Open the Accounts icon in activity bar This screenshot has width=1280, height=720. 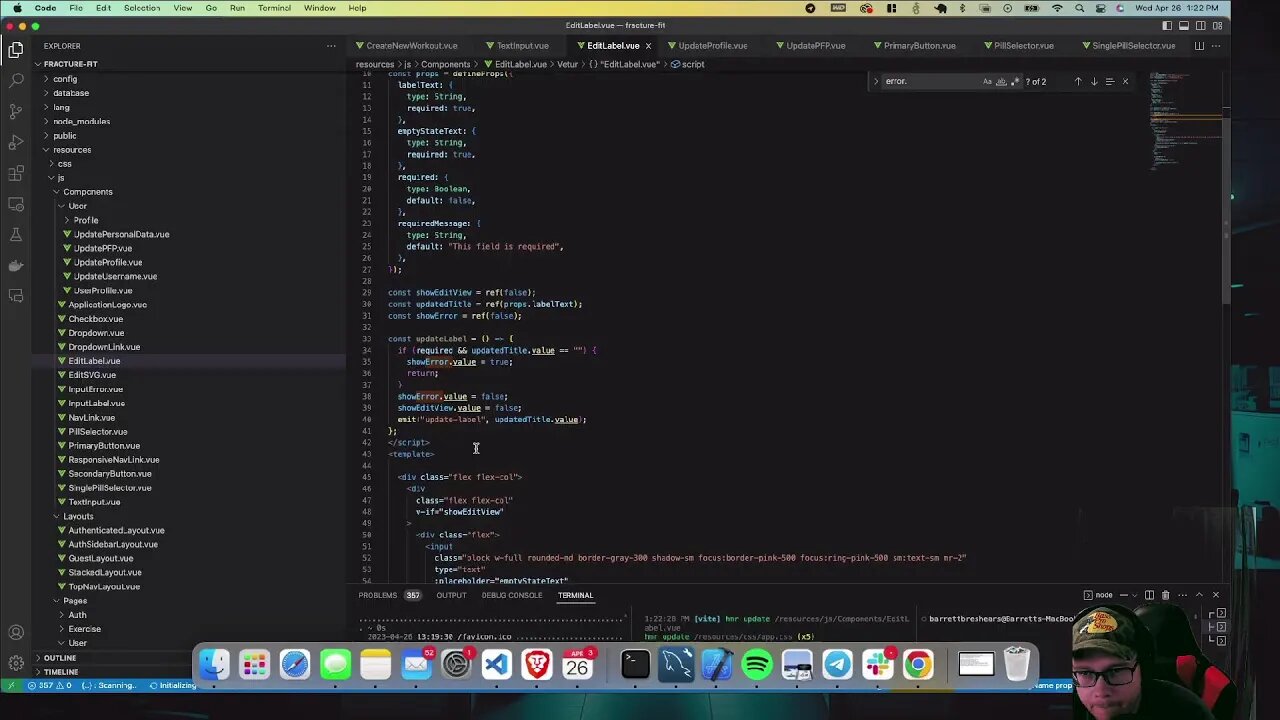pos(16,632)
